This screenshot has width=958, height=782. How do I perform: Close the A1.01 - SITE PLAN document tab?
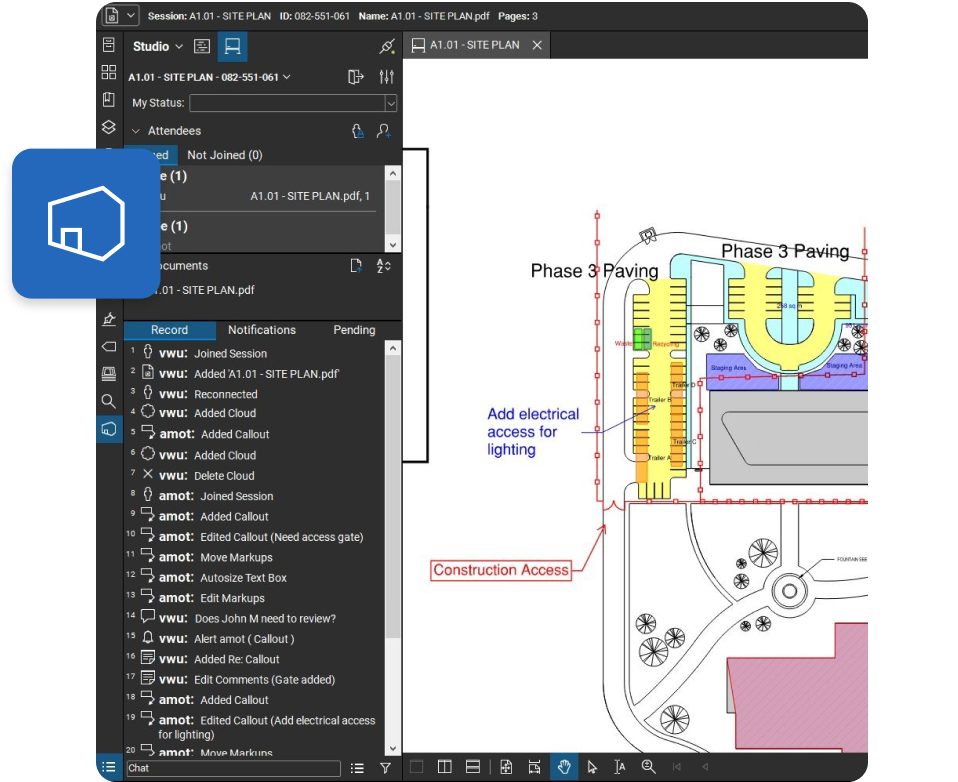coord(537,45)
